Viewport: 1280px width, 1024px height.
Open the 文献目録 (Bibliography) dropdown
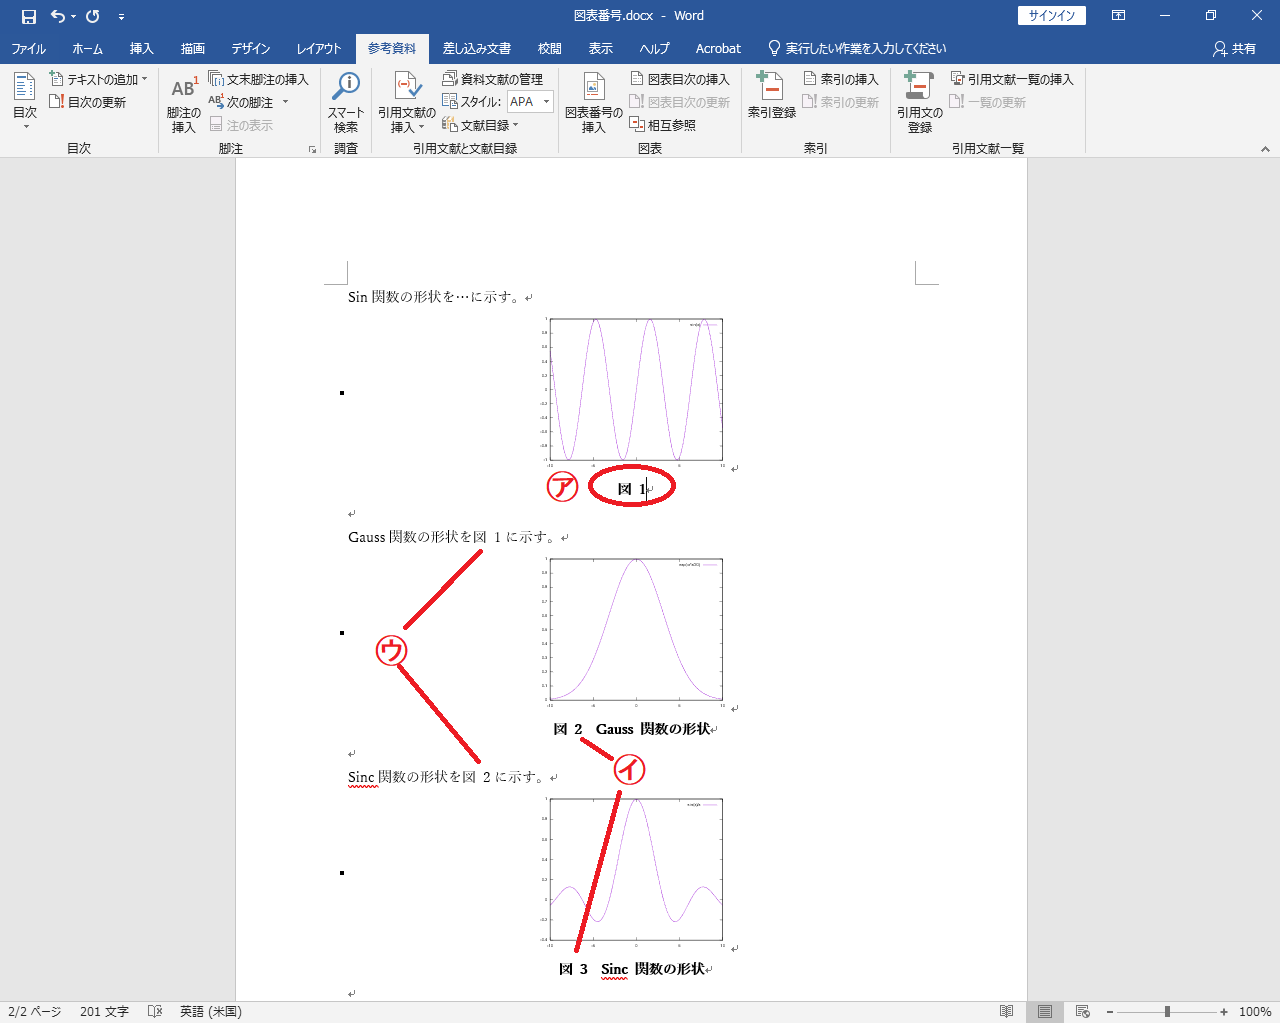click(482, 125)
